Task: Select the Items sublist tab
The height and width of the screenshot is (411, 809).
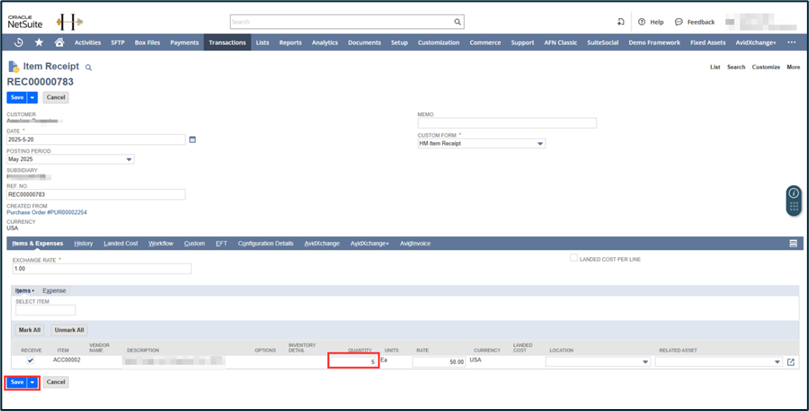Action: (24, 291)
